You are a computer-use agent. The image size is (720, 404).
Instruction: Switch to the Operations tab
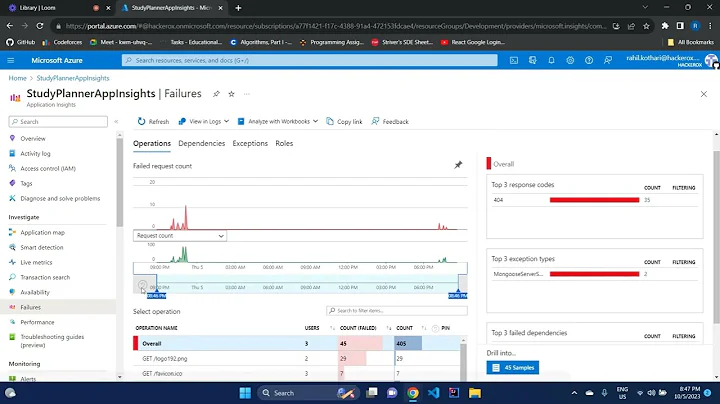[152, 143]
